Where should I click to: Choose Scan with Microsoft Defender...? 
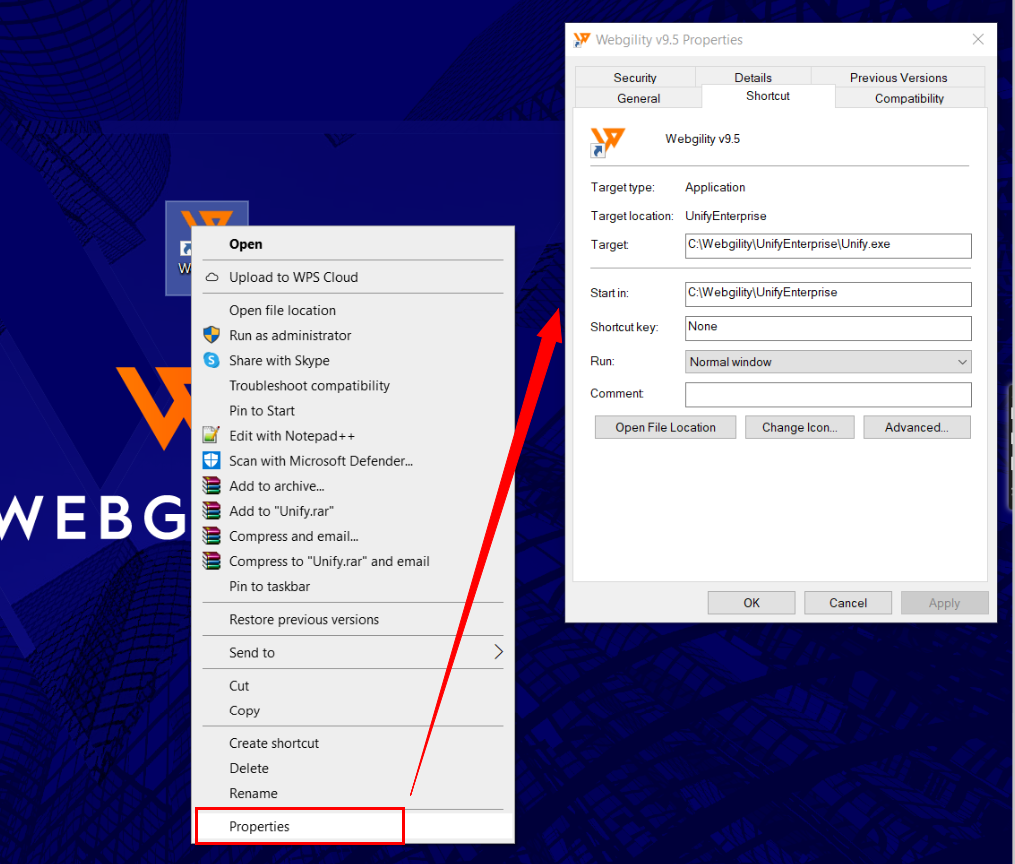pyautogui.click(x=353, y=461)
